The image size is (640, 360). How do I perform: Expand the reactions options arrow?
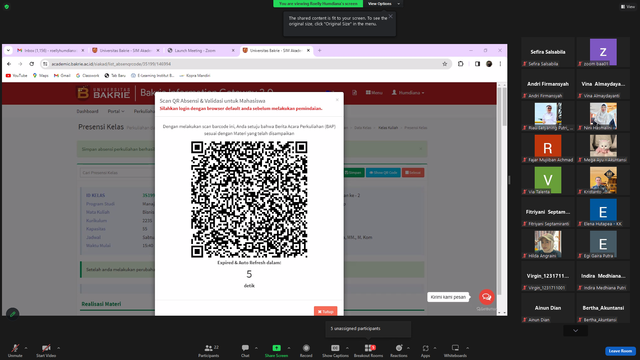click(x=408, y=348)
